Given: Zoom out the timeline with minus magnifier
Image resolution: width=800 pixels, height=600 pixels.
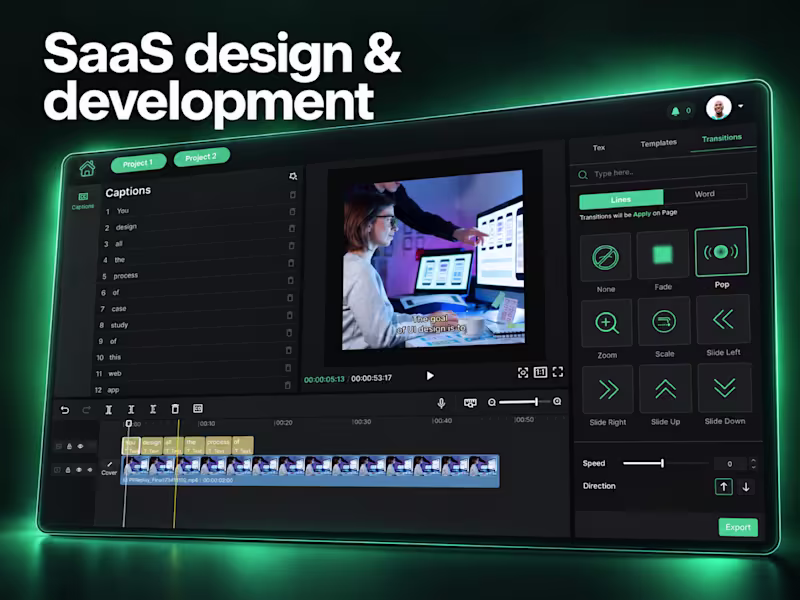Looking at the screenshot, I should click(492, 403).
